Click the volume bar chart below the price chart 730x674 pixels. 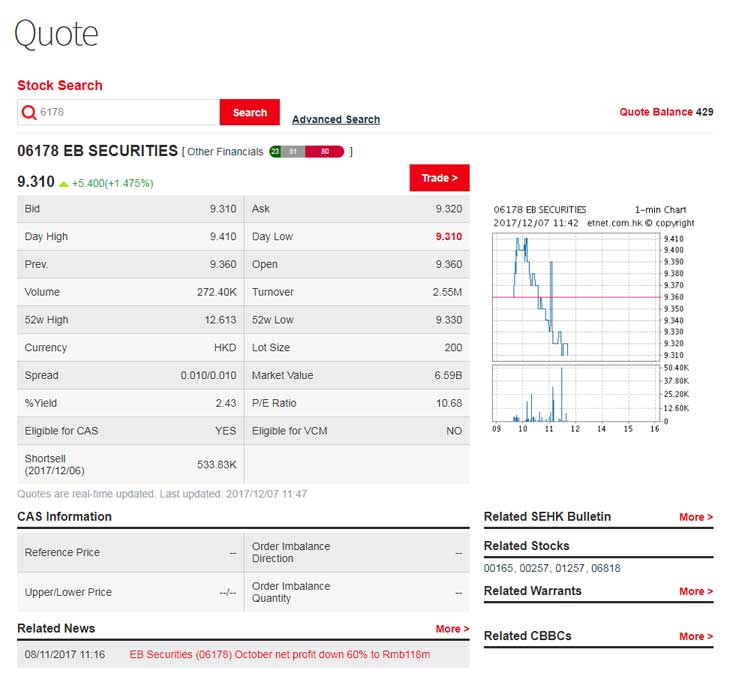(576, 393)
